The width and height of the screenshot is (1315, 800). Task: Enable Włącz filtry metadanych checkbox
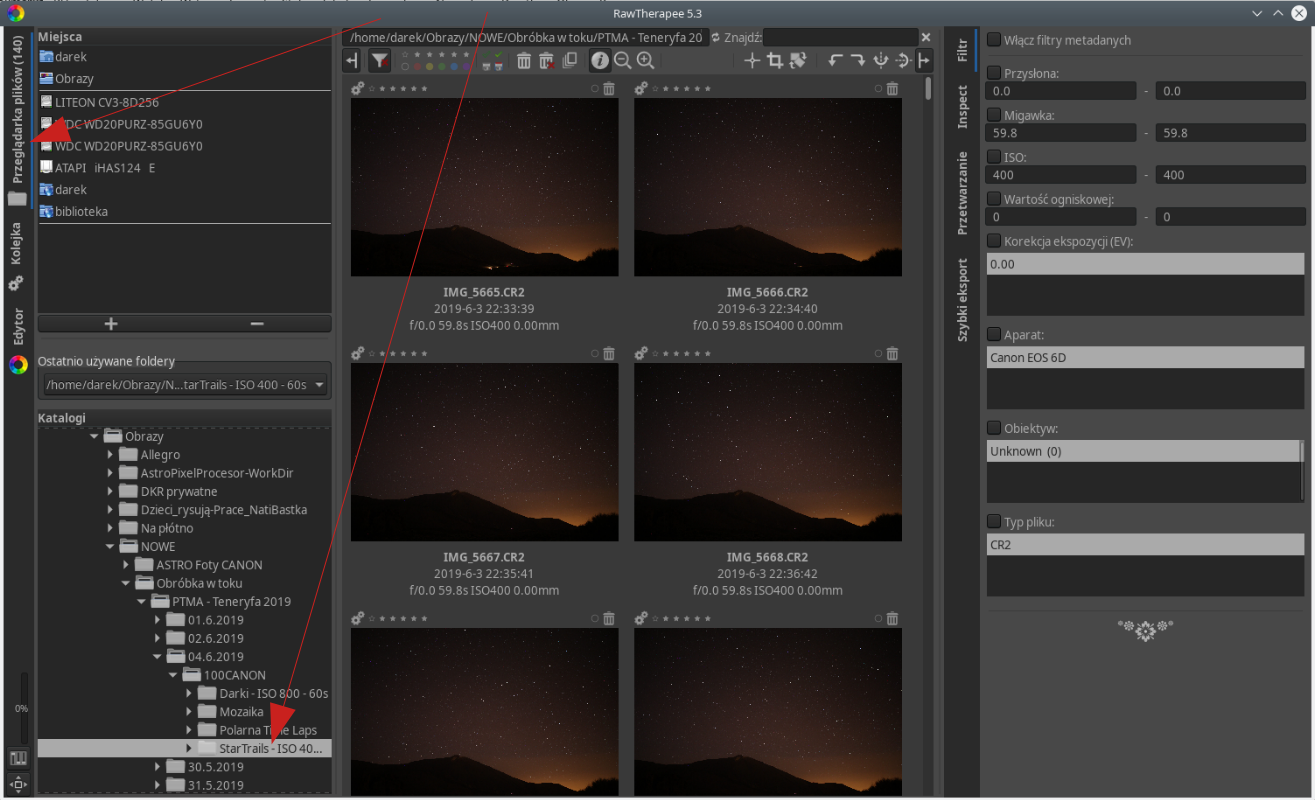tap(994, 40)
